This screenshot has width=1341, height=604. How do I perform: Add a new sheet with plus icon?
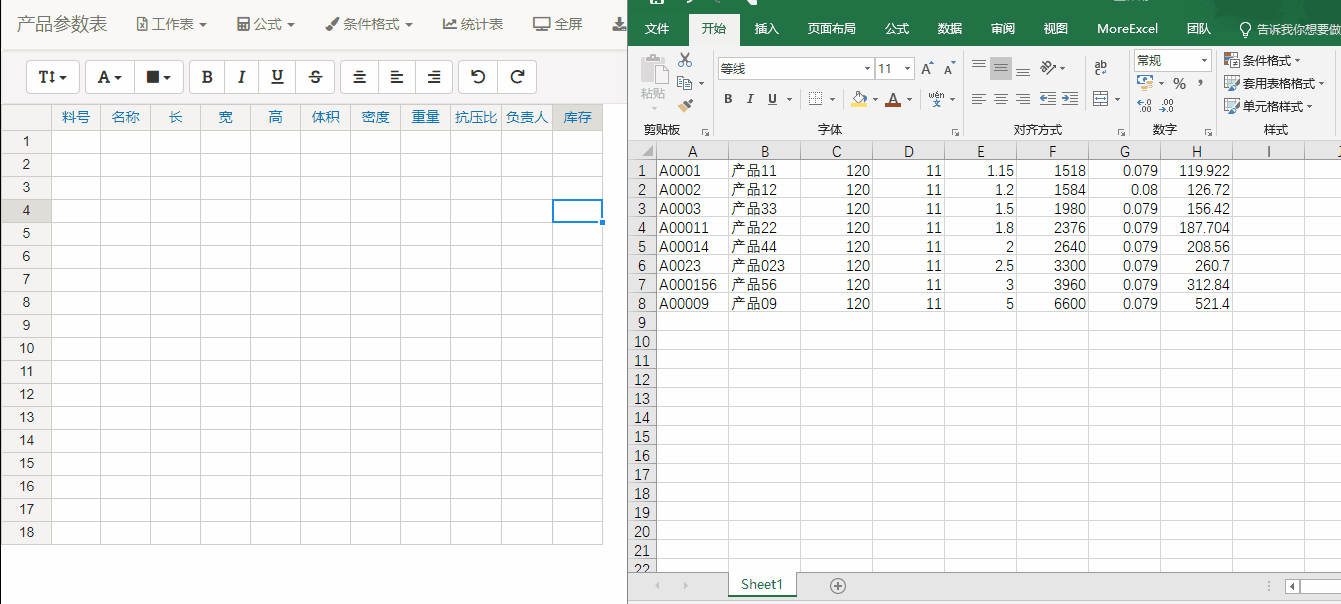838,585
